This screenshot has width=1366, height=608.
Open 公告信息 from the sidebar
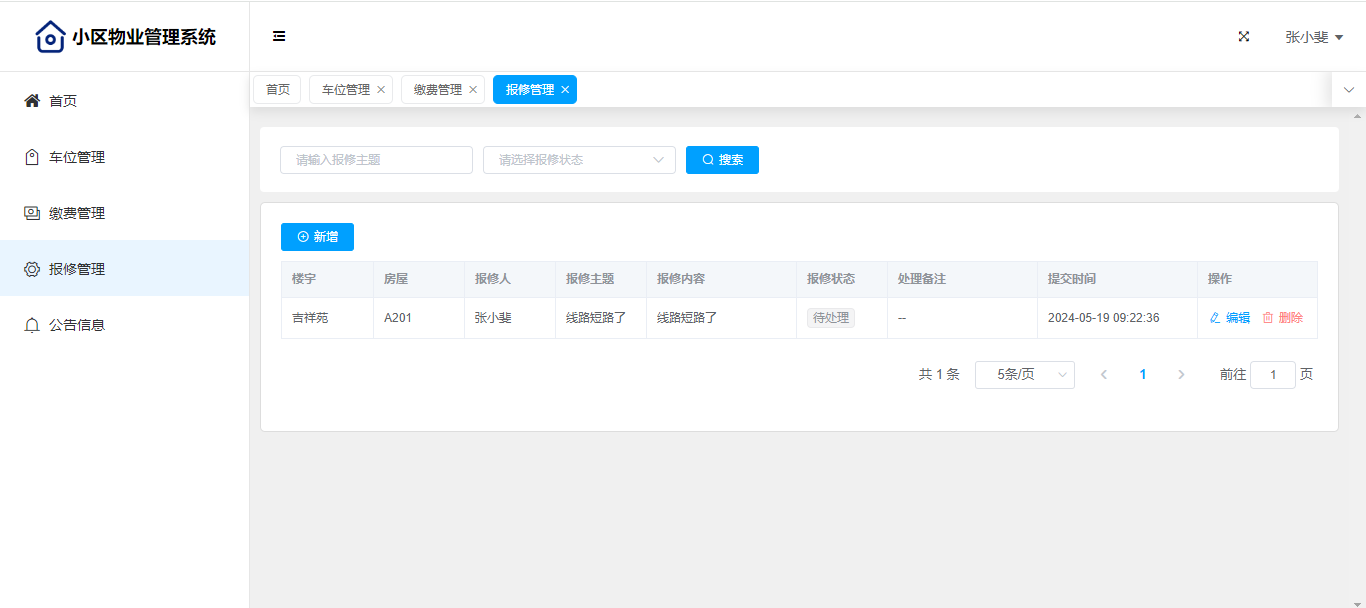pyautogui.click(x=77, y=325)
